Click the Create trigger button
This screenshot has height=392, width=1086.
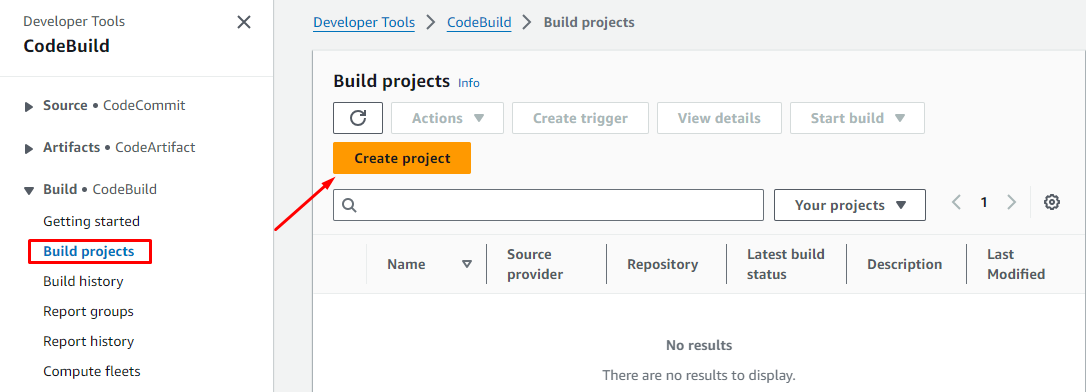pos(580,118)
